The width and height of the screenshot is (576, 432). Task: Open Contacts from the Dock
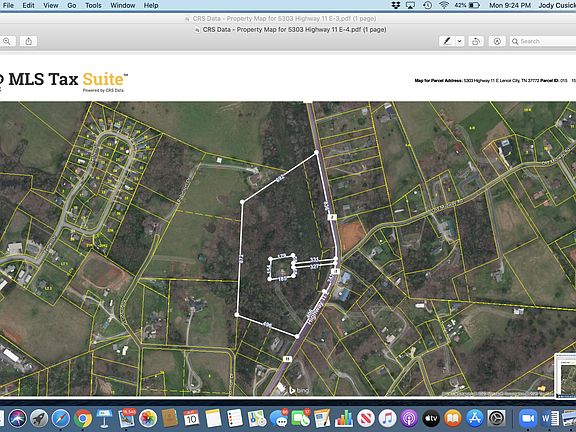[170, 418]
